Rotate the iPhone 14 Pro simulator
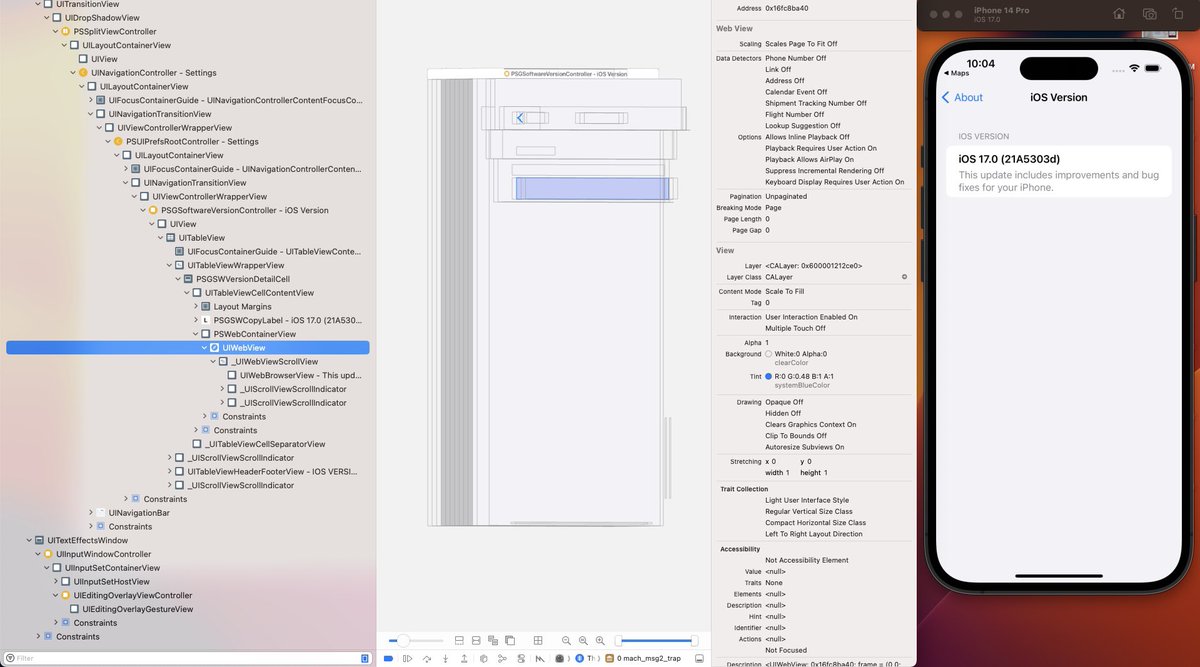The height and width of the screenshot is (667, 1200). pyautogui.click(x=1180, y=14)
